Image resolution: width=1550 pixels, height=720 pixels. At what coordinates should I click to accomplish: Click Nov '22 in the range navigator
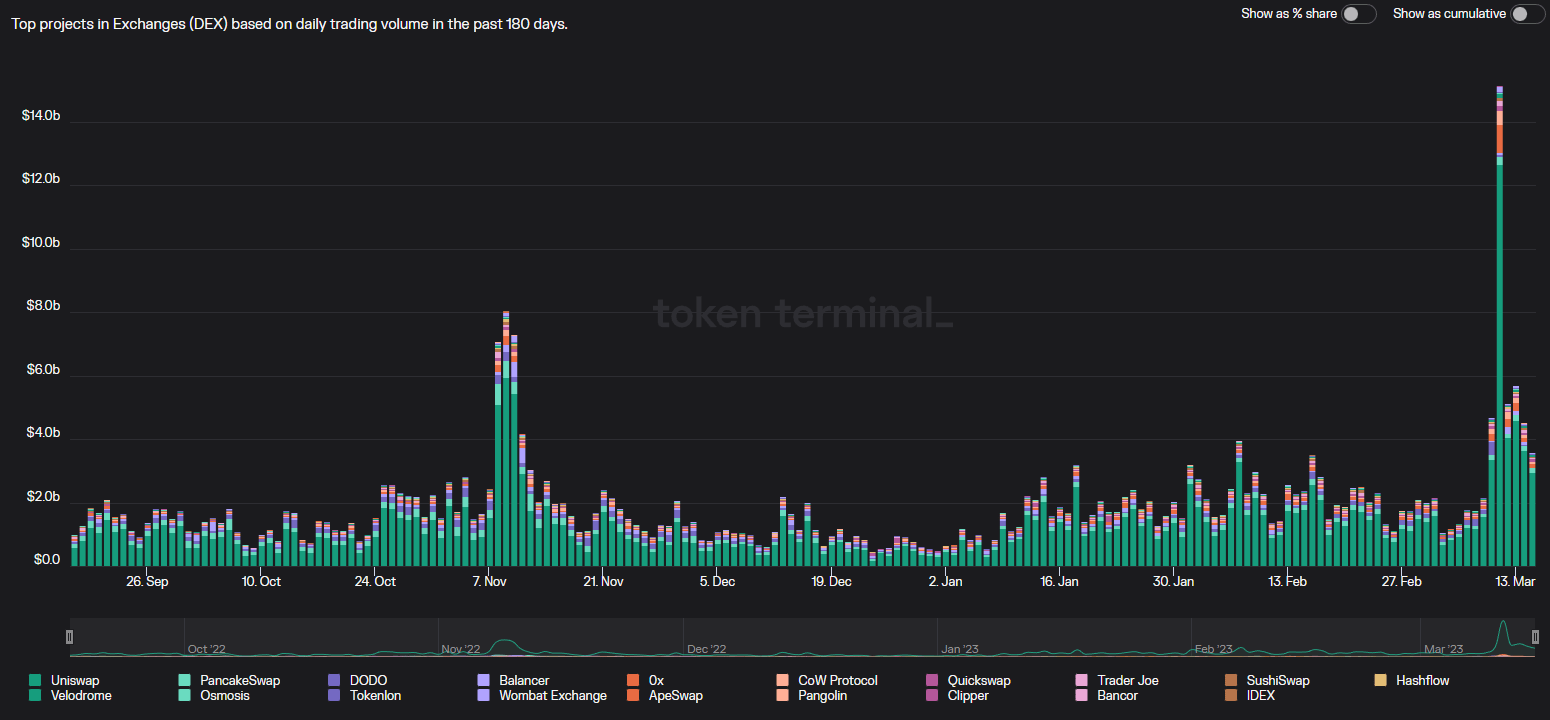coord(461,649)
